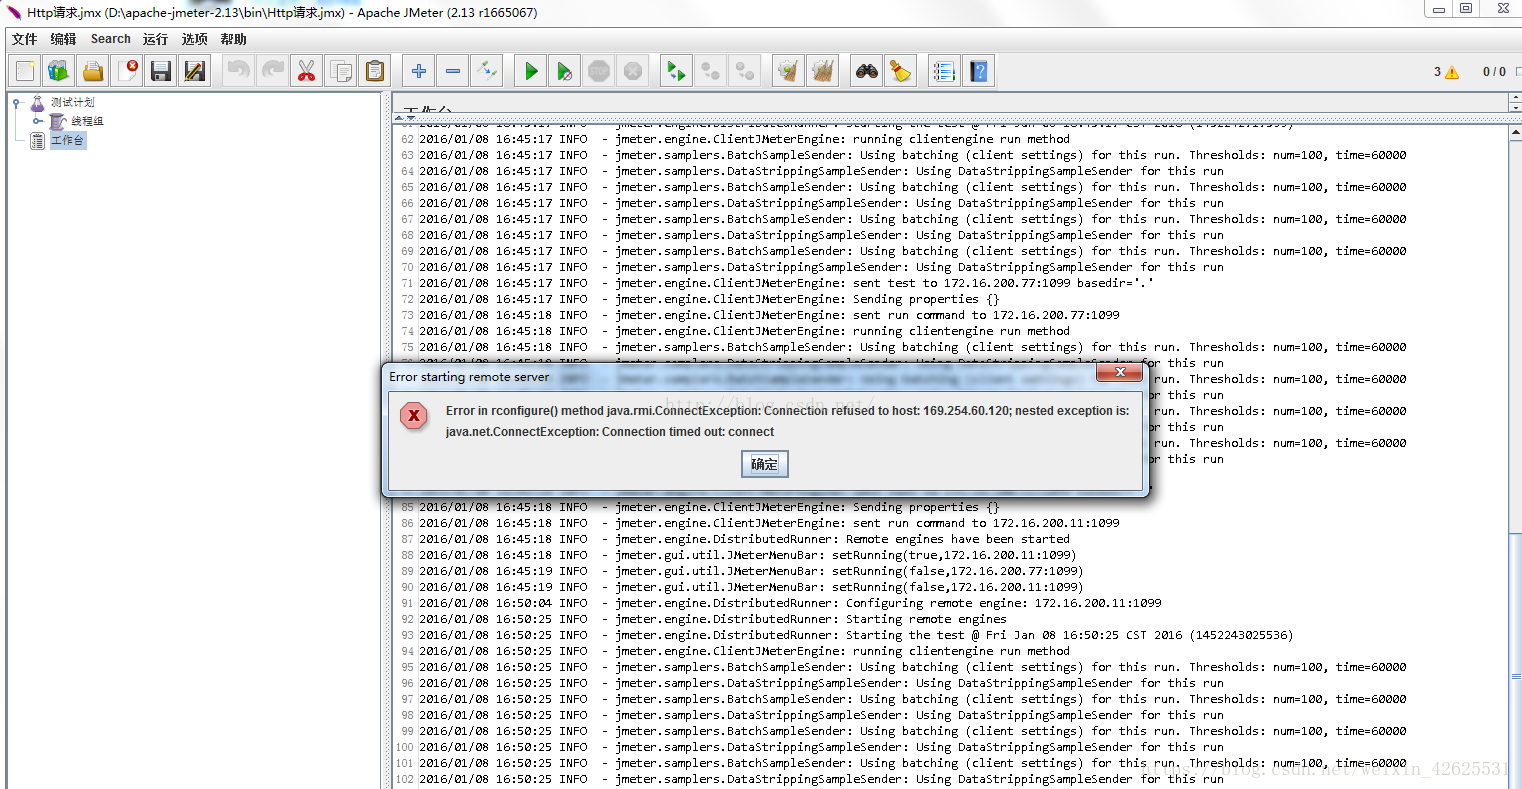Cut the selection with the scissors icon
The width and height of the screenshot is (1522, 789).
[306, 71]
